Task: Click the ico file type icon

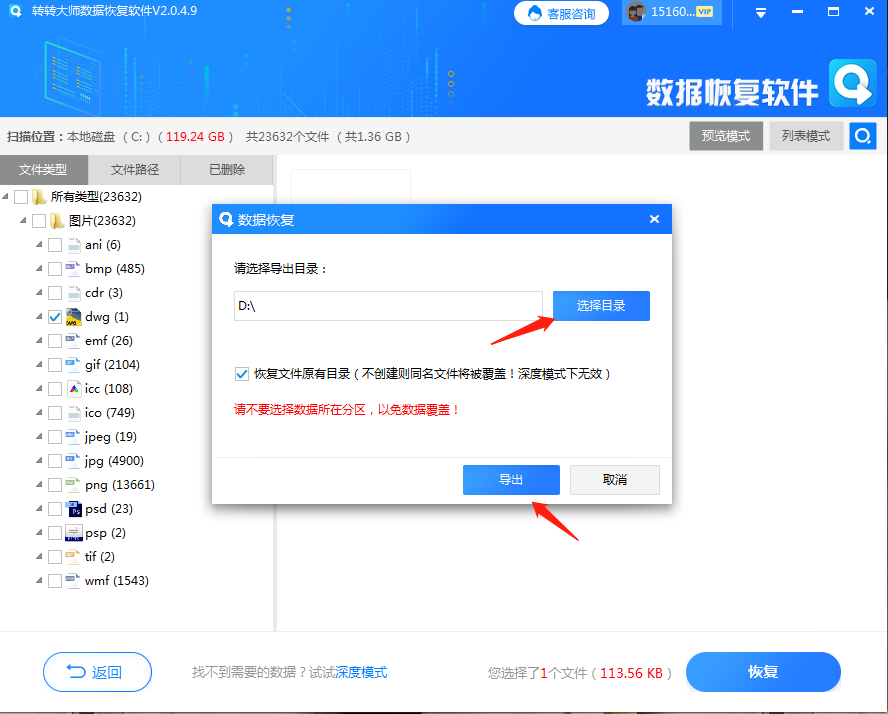Action: [72, 412]
